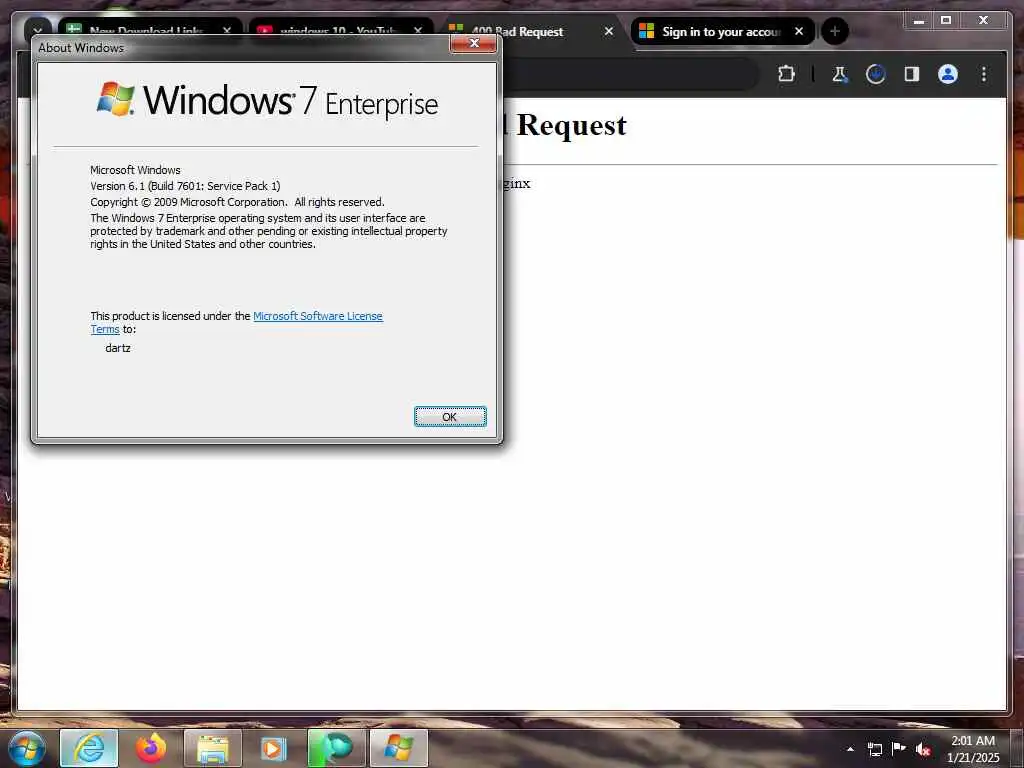This screenshot has width=1024, height=768.
Task: Click OK in About Windows dialog
Action: tap(450, 417)
